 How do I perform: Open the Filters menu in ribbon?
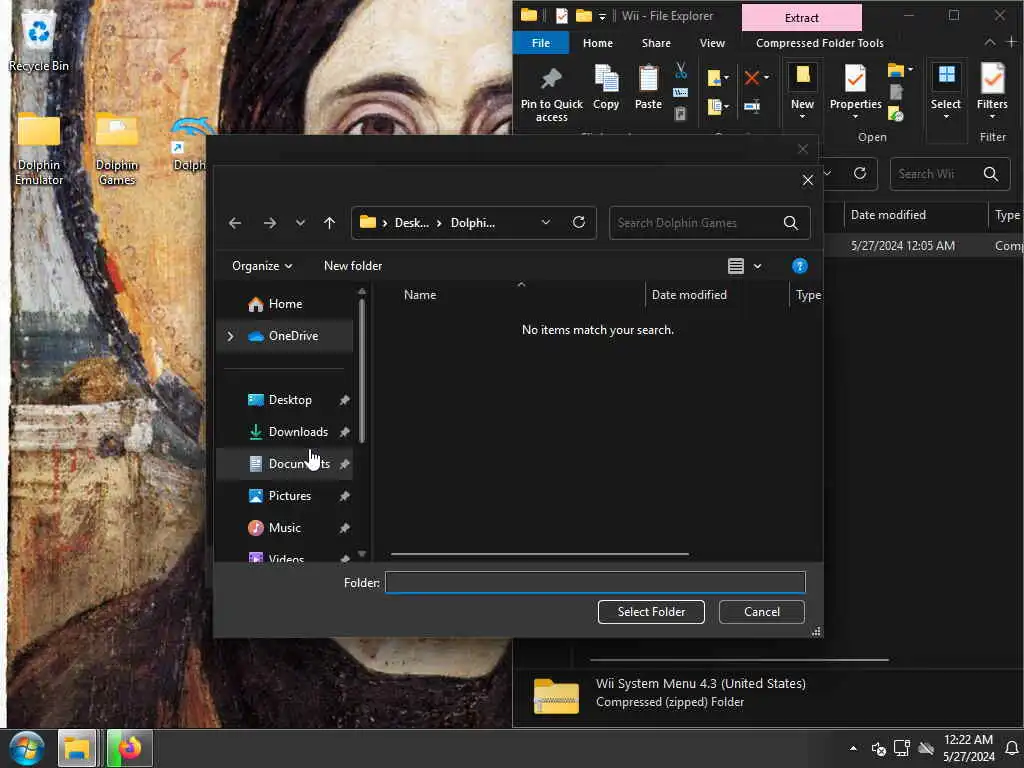[991, 91]
